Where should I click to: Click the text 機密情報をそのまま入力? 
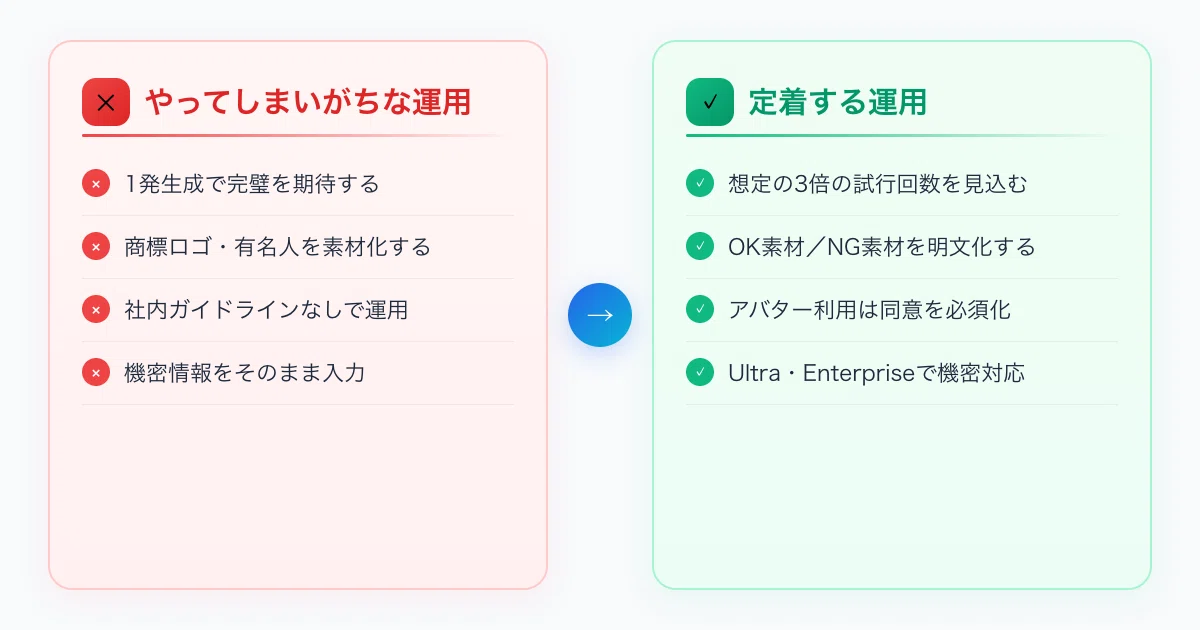click(245, 373)
